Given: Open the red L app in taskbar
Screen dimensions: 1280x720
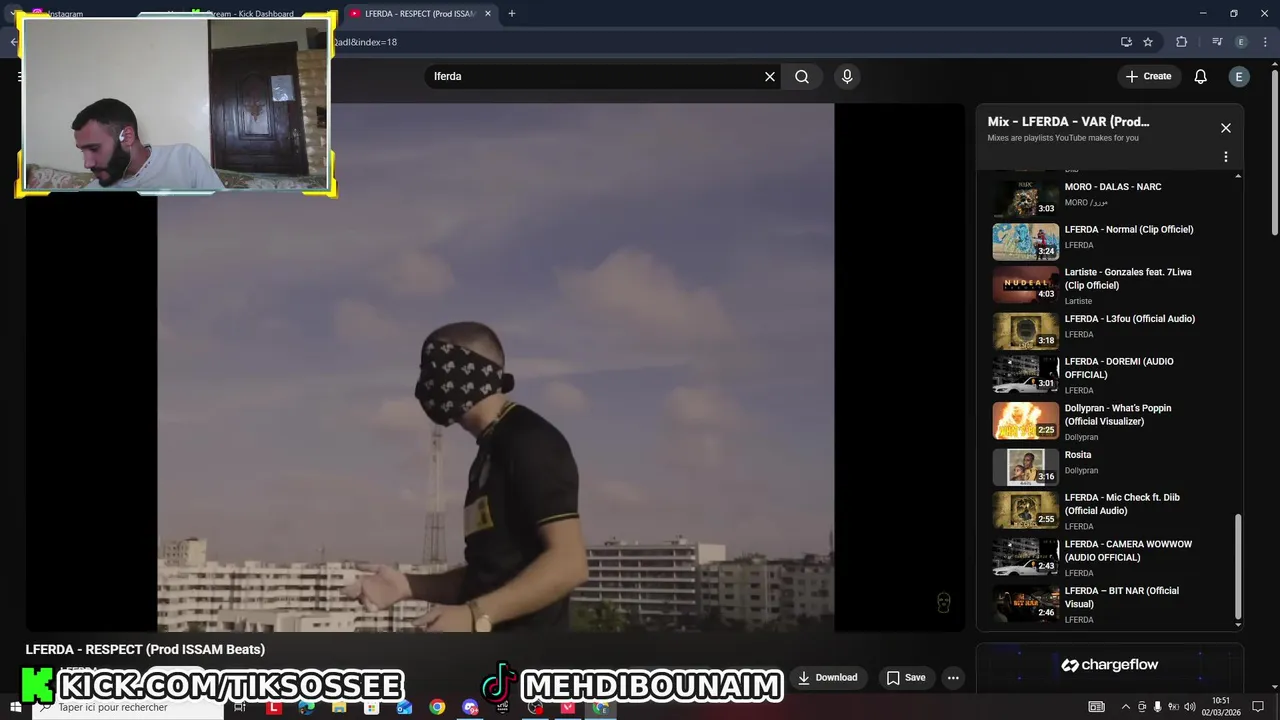Looking at the screenshot, I should pos(274,707).
